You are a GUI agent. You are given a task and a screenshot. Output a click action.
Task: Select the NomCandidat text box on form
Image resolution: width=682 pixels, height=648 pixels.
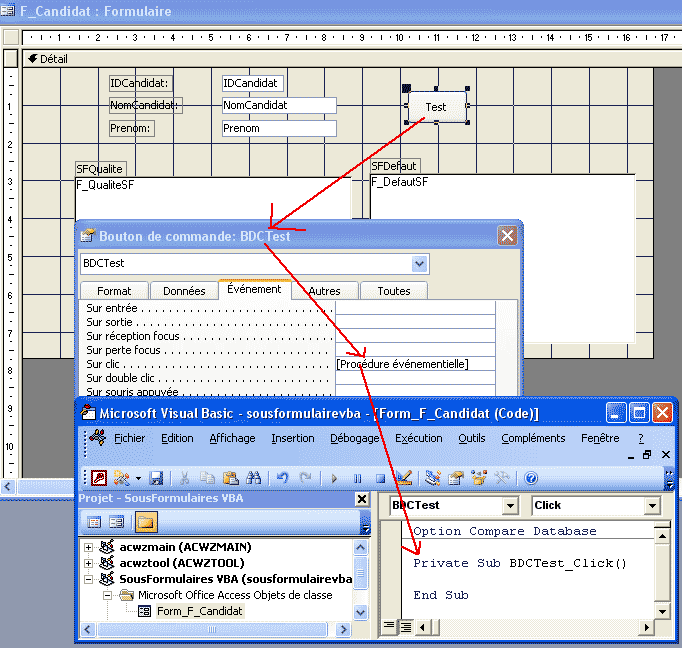(x=279, y=105)
